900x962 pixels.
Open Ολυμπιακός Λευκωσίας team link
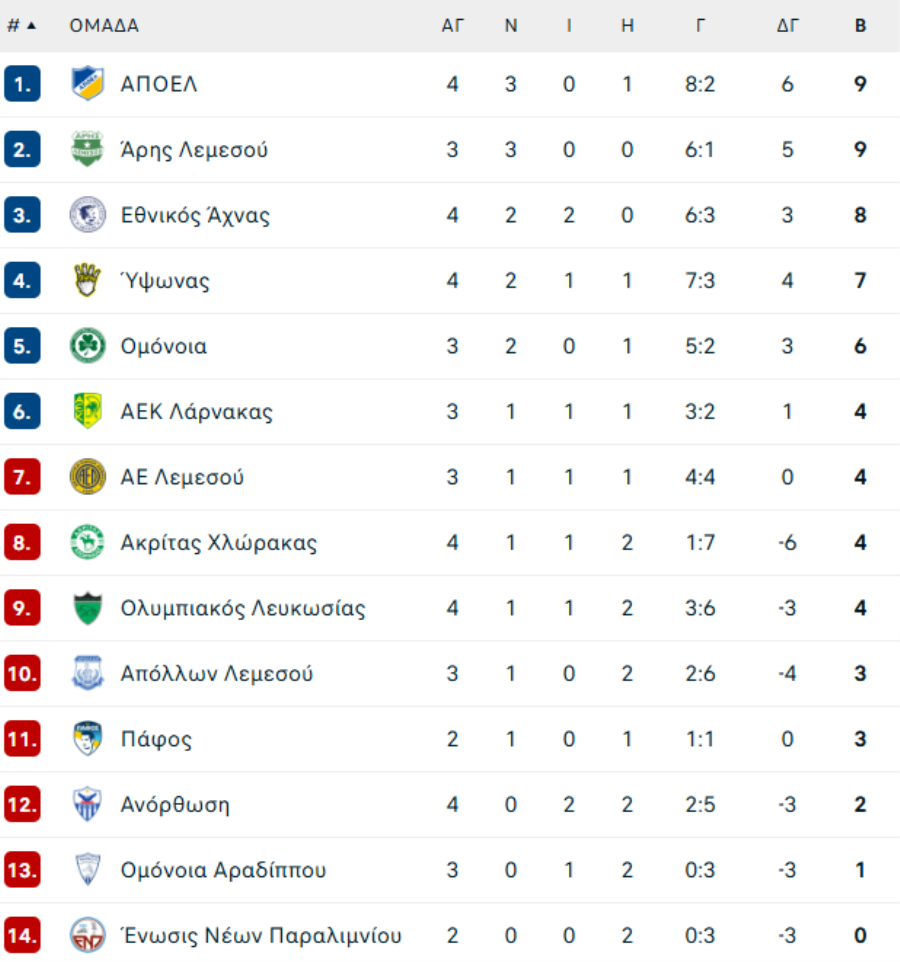click(243, 608)
